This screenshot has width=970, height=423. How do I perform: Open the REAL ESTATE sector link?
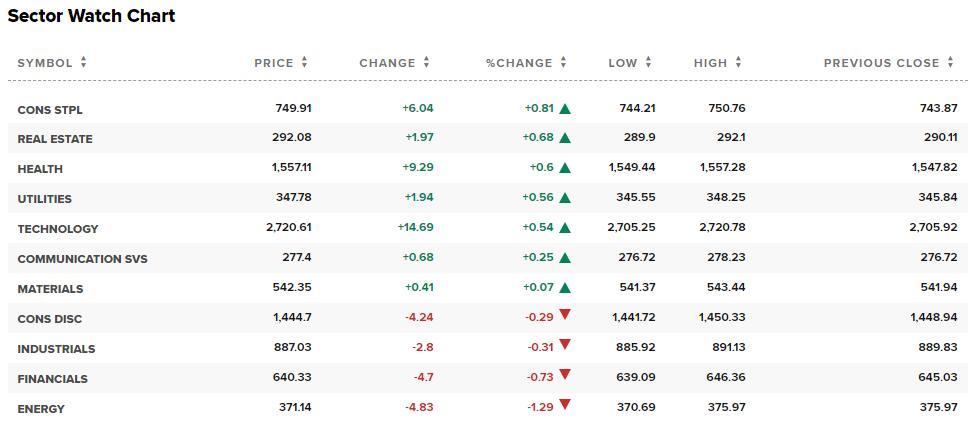55,139
